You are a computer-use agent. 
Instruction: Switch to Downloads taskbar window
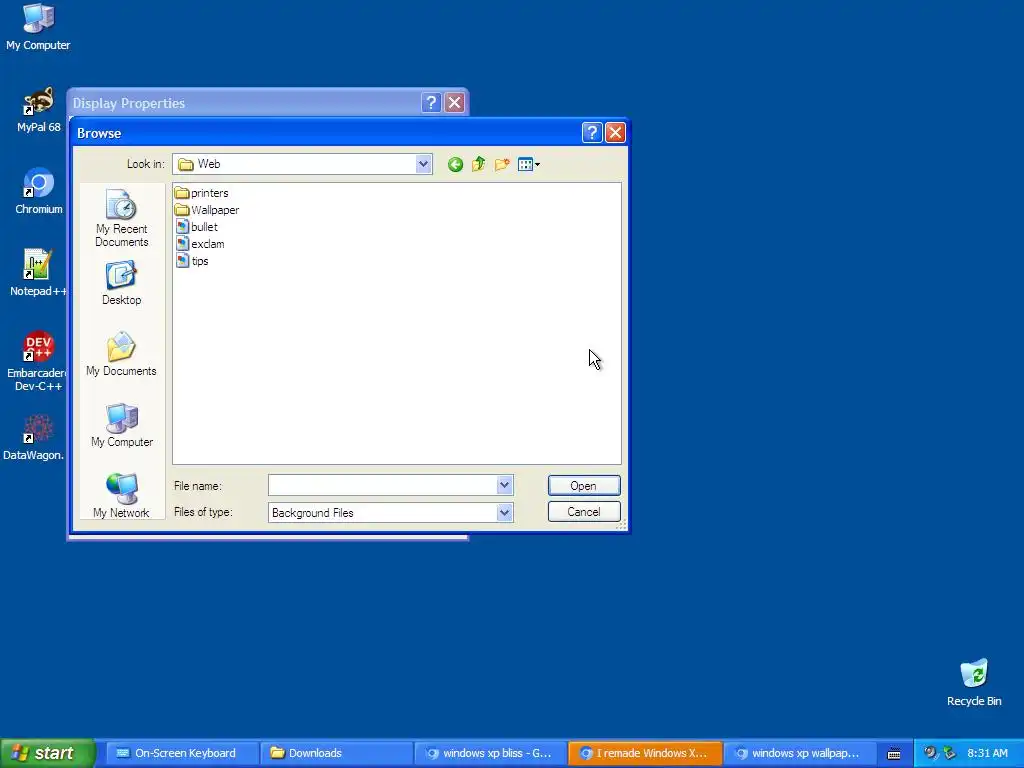[x=336, y=754]
